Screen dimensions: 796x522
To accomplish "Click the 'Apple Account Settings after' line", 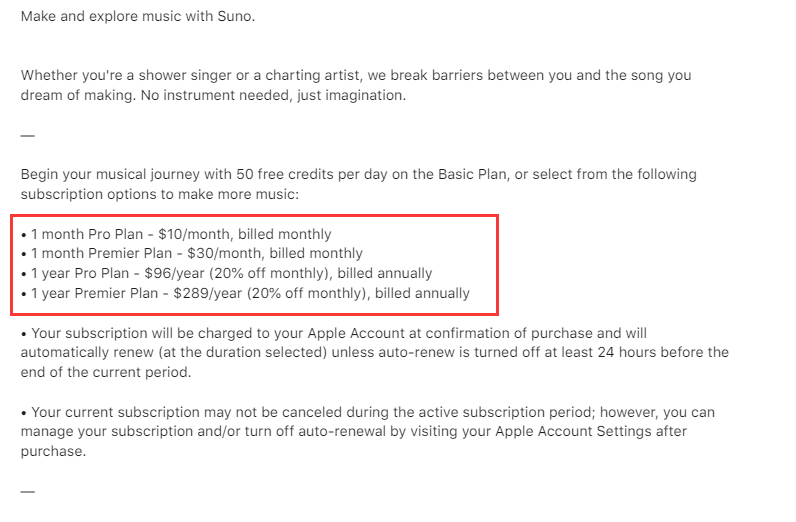I will coord(354,432).
